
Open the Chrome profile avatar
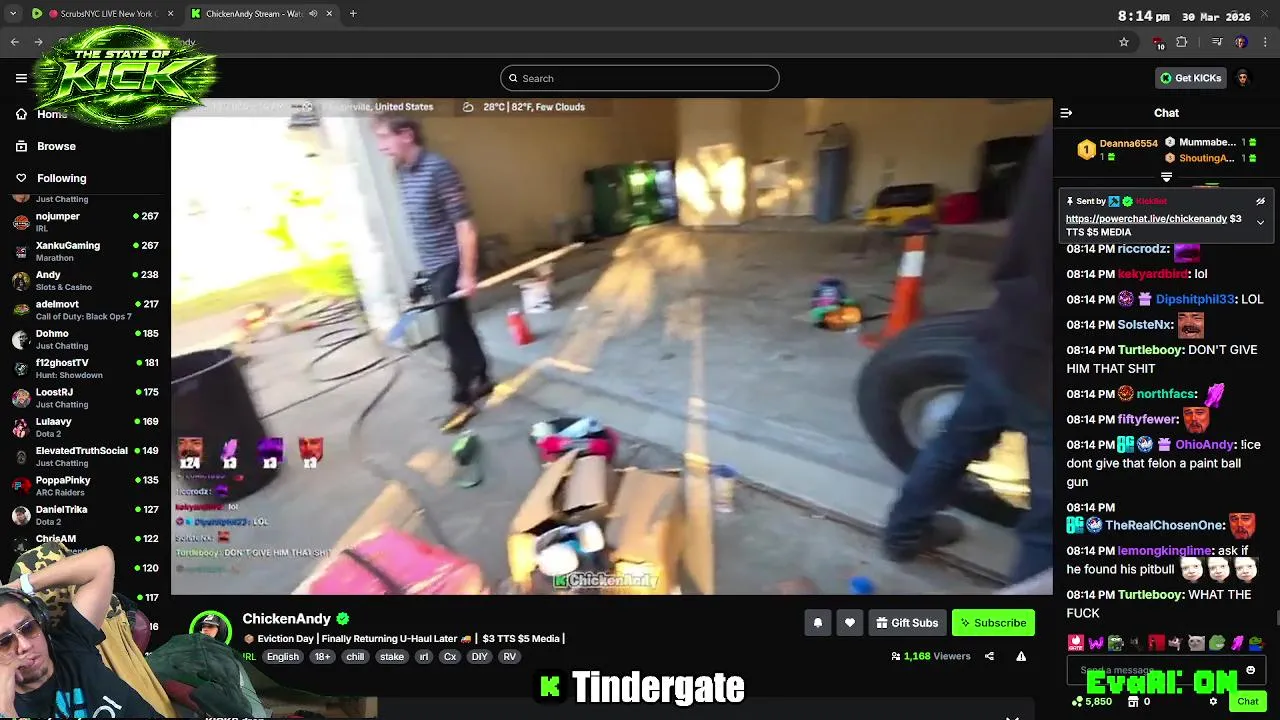[1241, 42]
